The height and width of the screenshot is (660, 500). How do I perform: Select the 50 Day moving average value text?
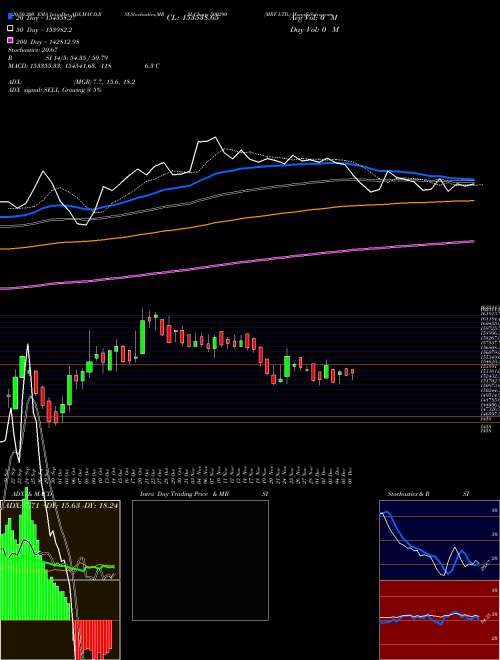point(46,30)
